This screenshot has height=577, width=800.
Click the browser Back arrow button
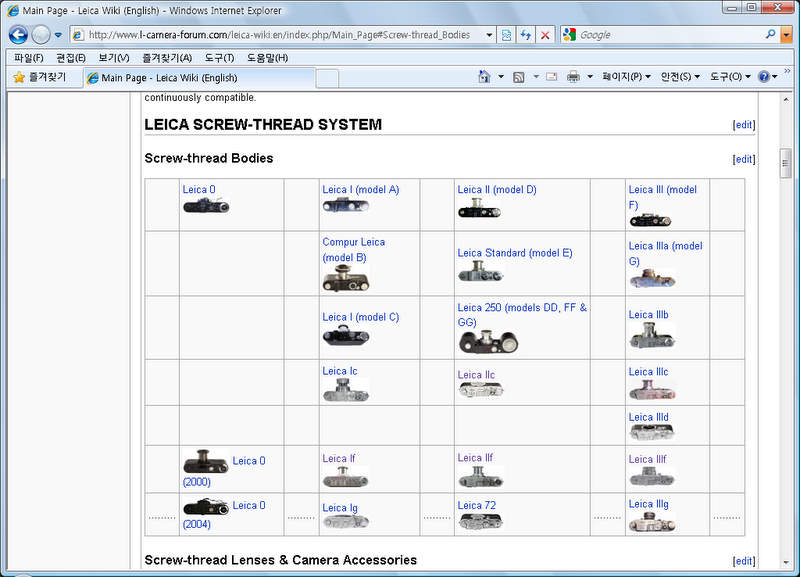pyautogui.click(x=18, y=35)
